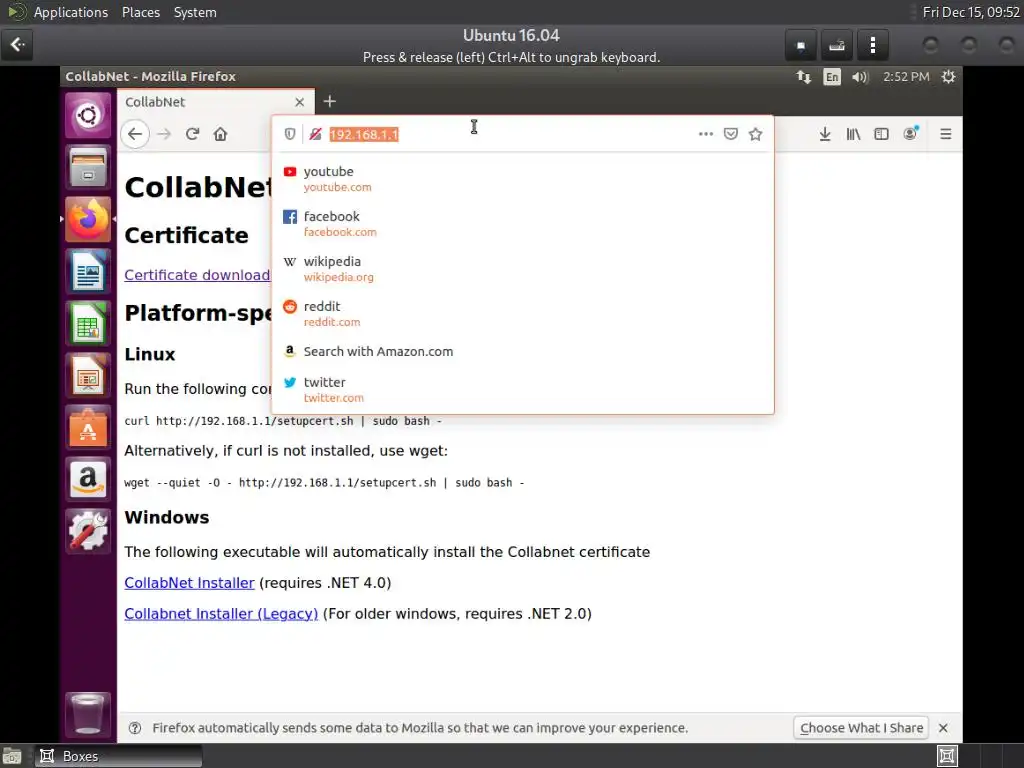This screenshot has height=768, width=1024.
Task: Click Firefox icon in Unity launcher
Action: point(88,219)
